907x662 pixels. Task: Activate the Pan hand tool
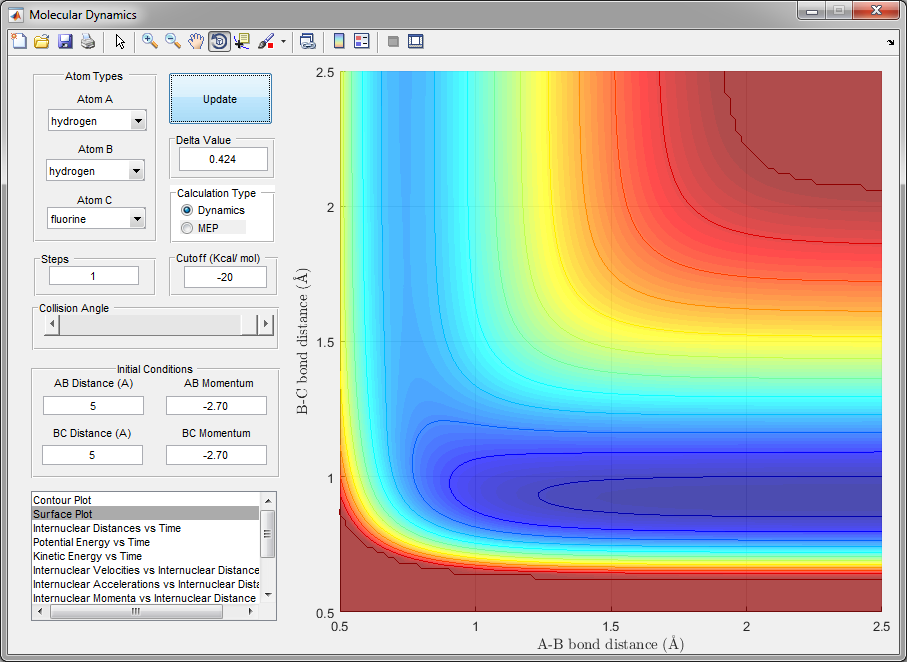pos(196,41)
